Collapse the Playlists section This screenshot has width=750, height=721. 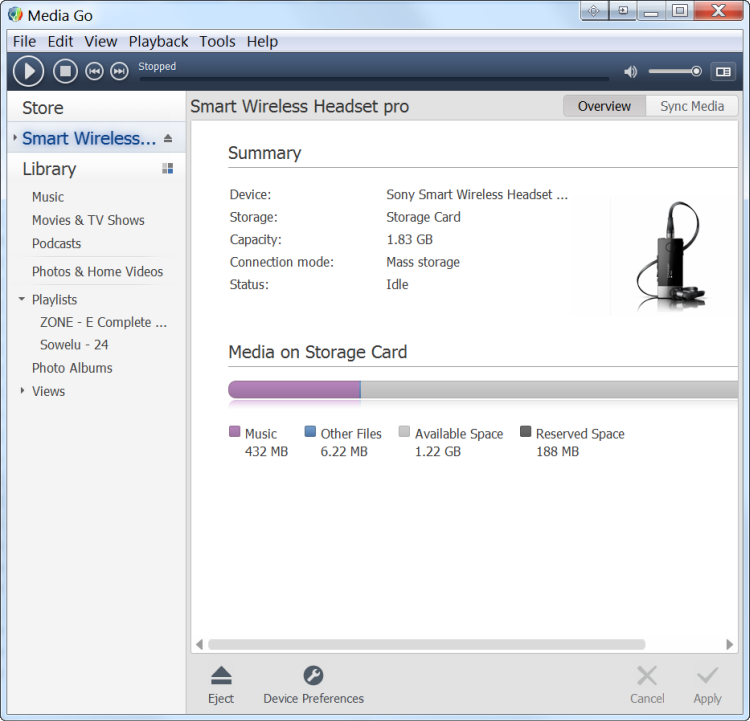pyautogui.click(x=22, y=299)
